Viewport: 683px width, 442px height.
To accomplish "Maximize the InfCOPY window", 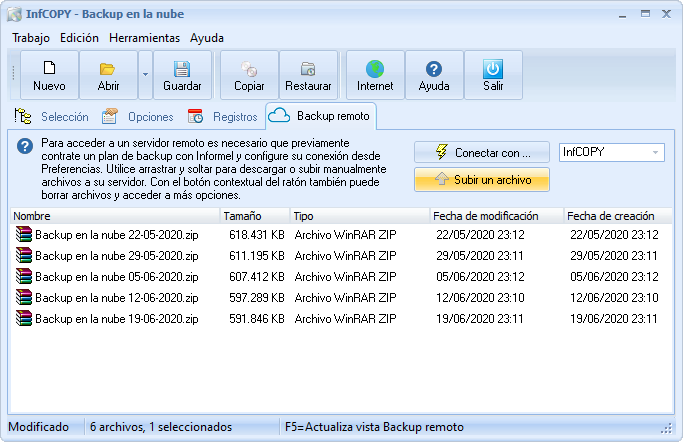I will [x=645, y=14].
